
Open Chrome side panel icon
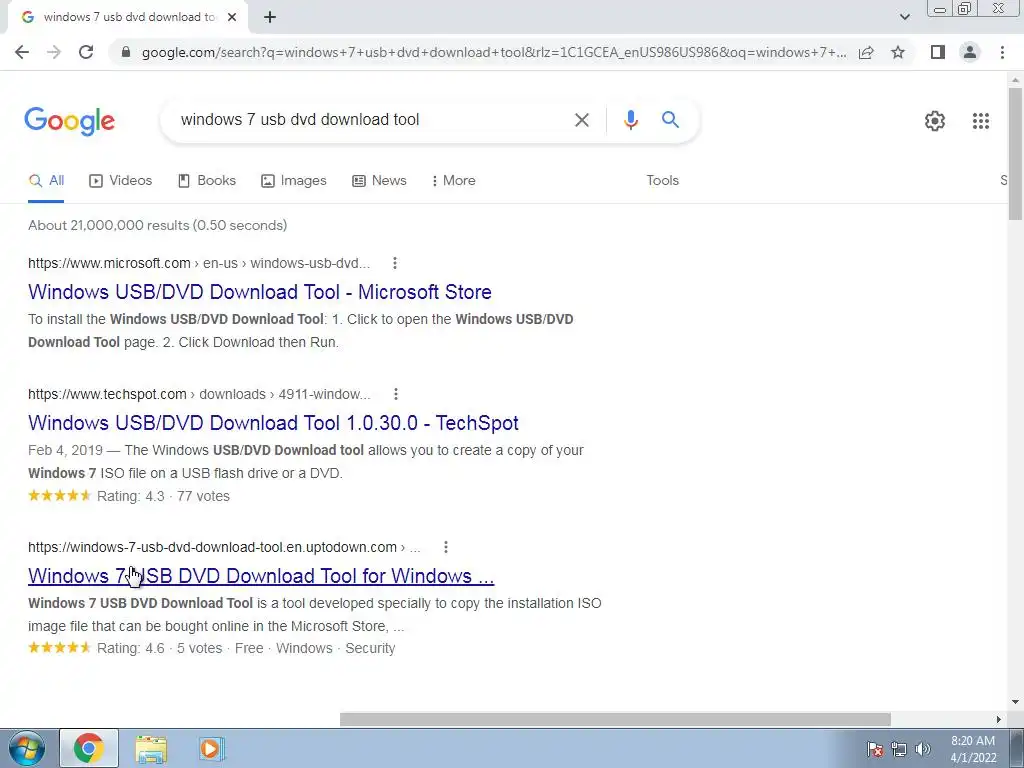tap(938, 52)
